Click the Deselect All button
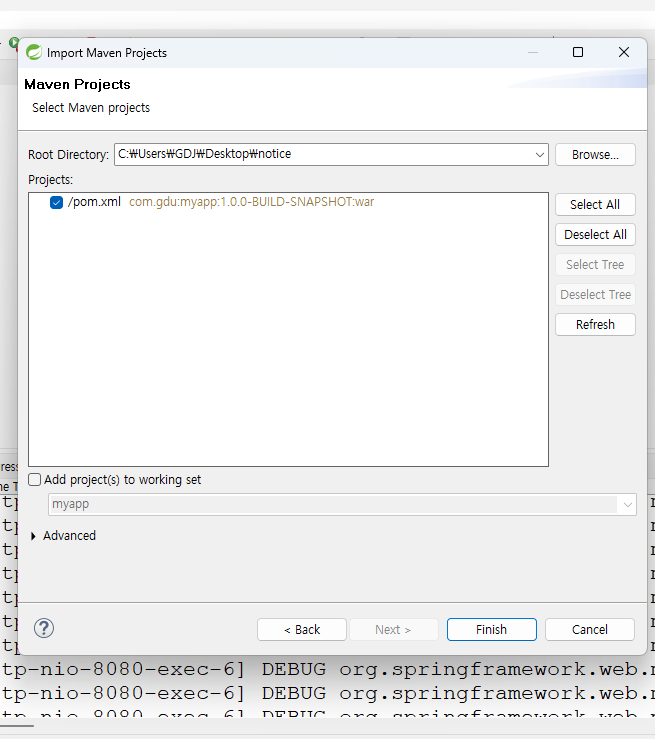Viewport: 655px width, 739px height. [x=595, y=235]
